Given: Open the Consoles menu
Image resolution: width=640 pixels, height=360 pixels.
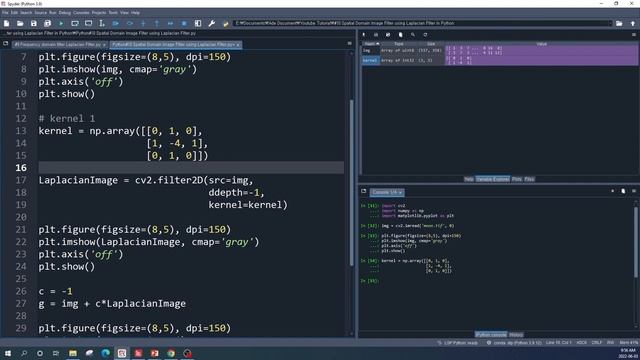Looking at the screenshot, I should tap(81, 13).
